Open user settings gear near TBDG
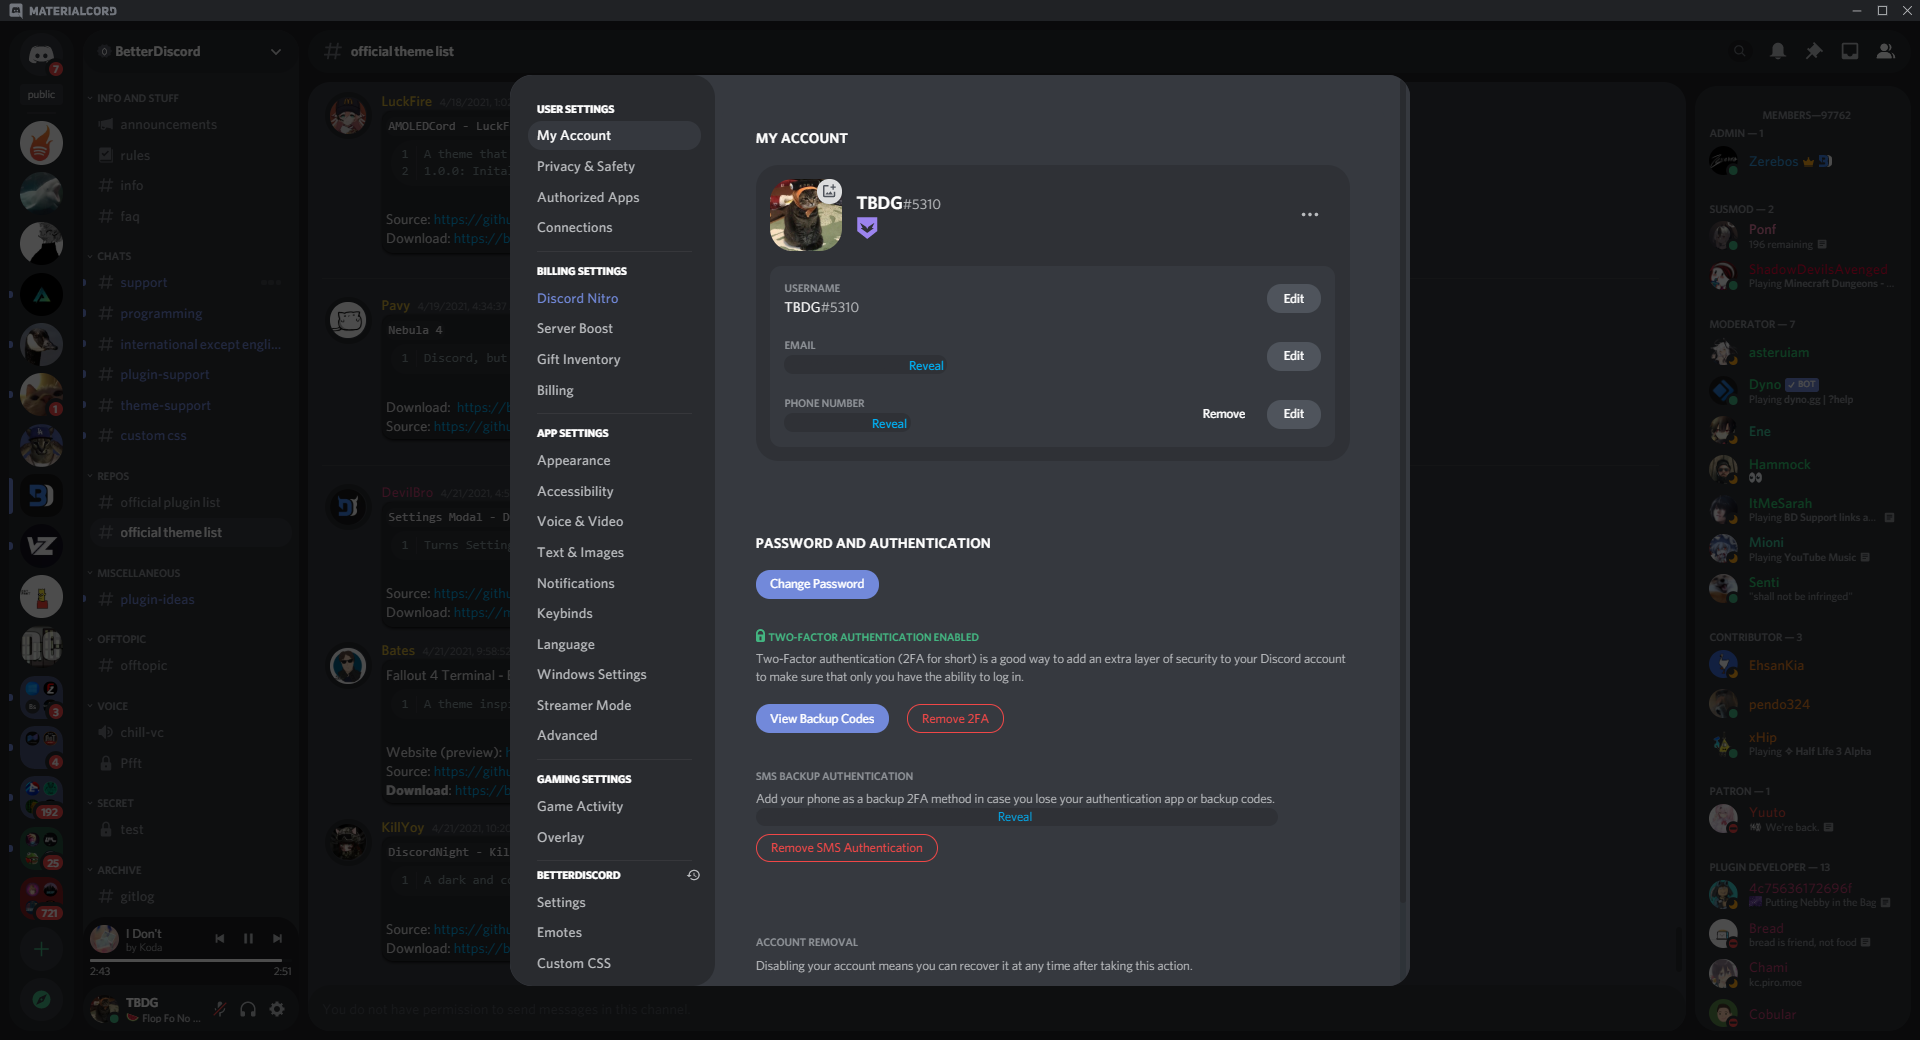Screen dimensions: 1920x1040 (x=276, y=1009)
